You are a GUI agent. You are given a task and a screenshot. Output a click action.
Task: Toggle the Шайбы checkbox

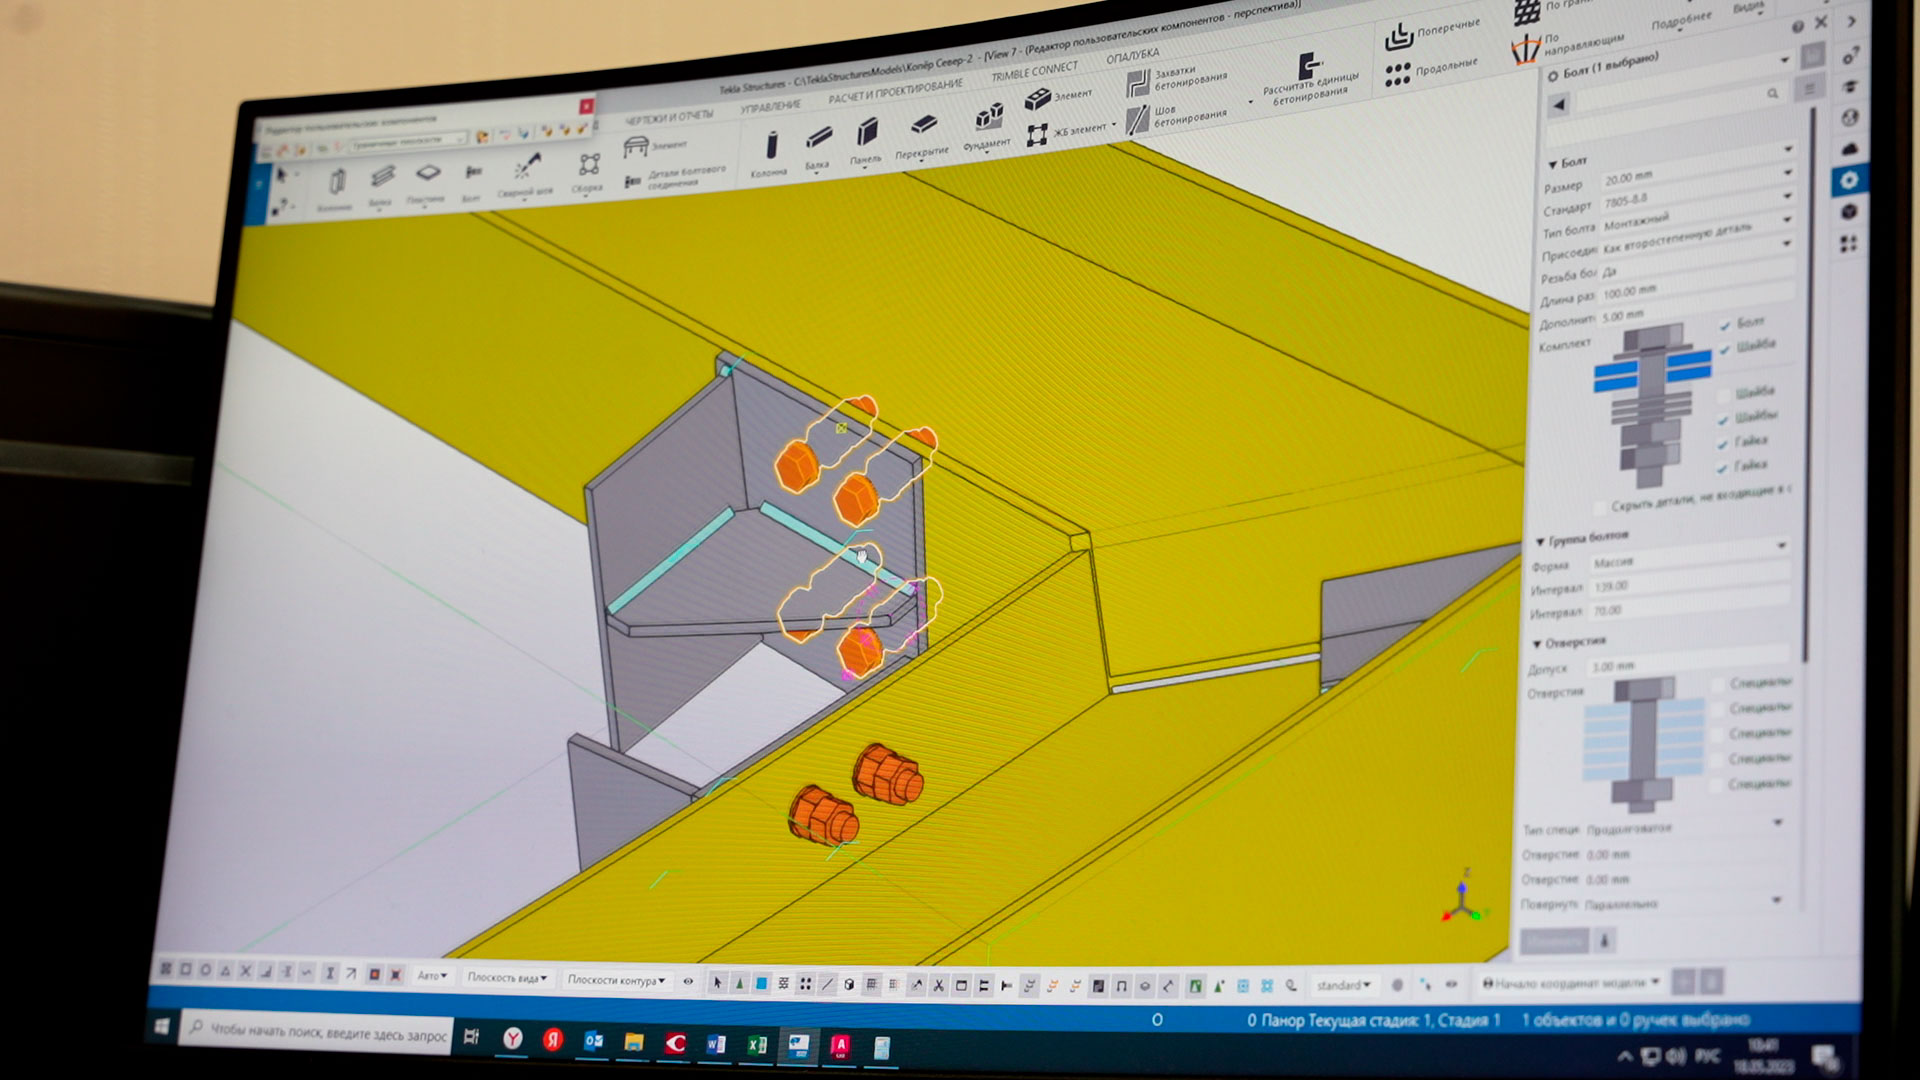coord(1723,420)
